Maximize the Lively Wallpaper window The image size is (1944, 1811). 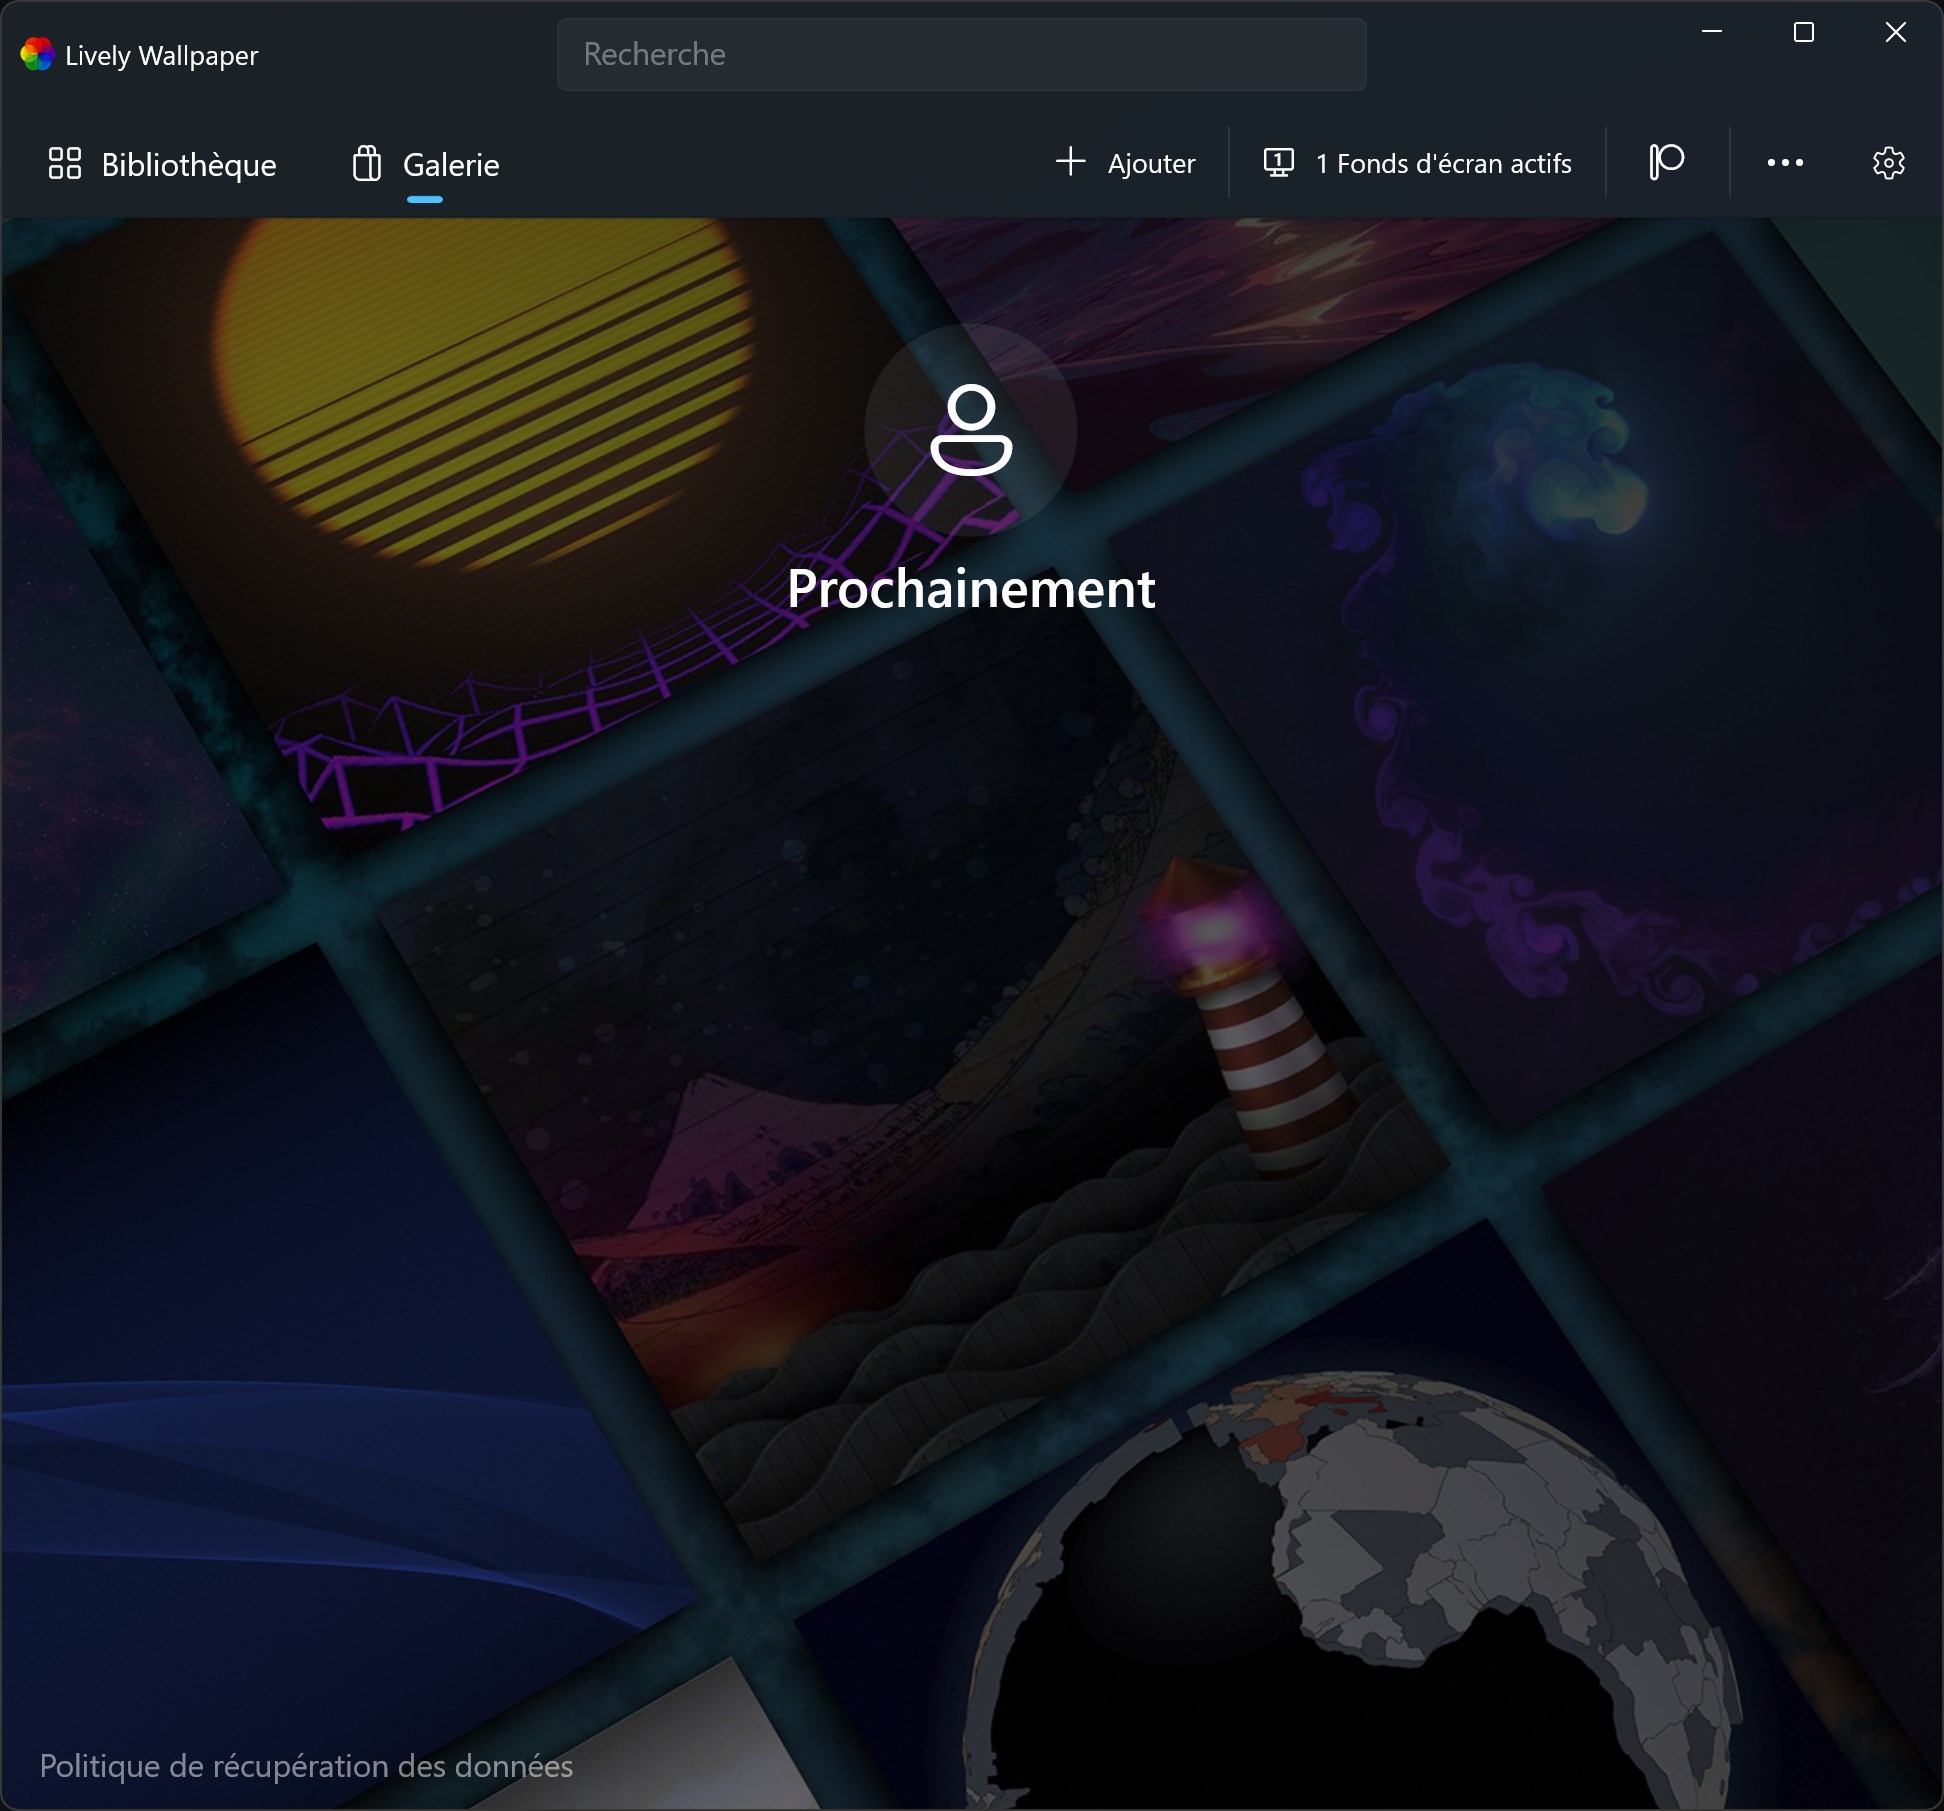[x=1804, y=32]
